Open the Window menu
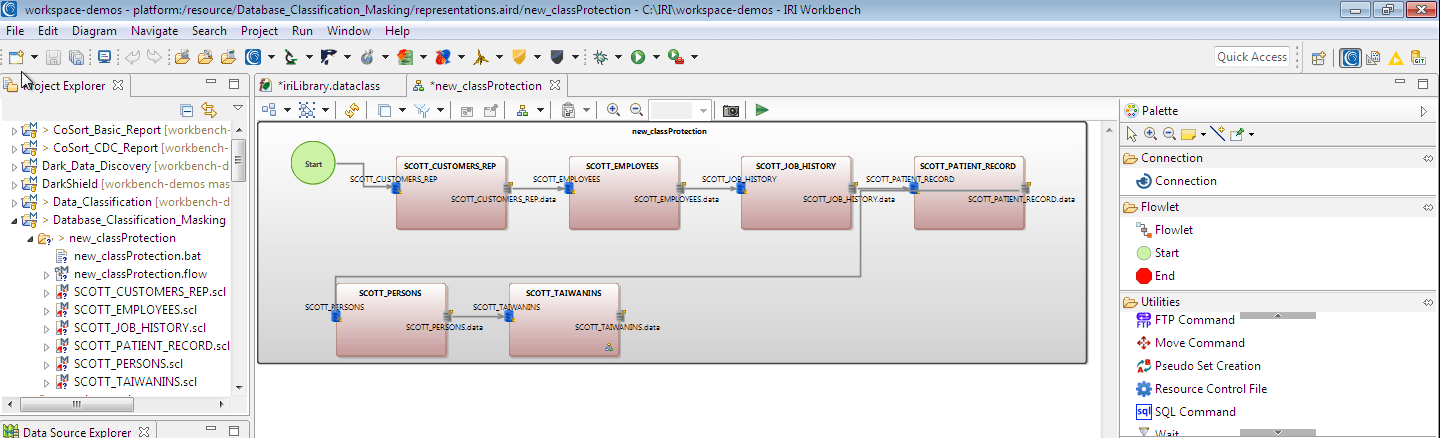Screen dimensions: 1440x438 pyautogui.click(x=349, y=31)
